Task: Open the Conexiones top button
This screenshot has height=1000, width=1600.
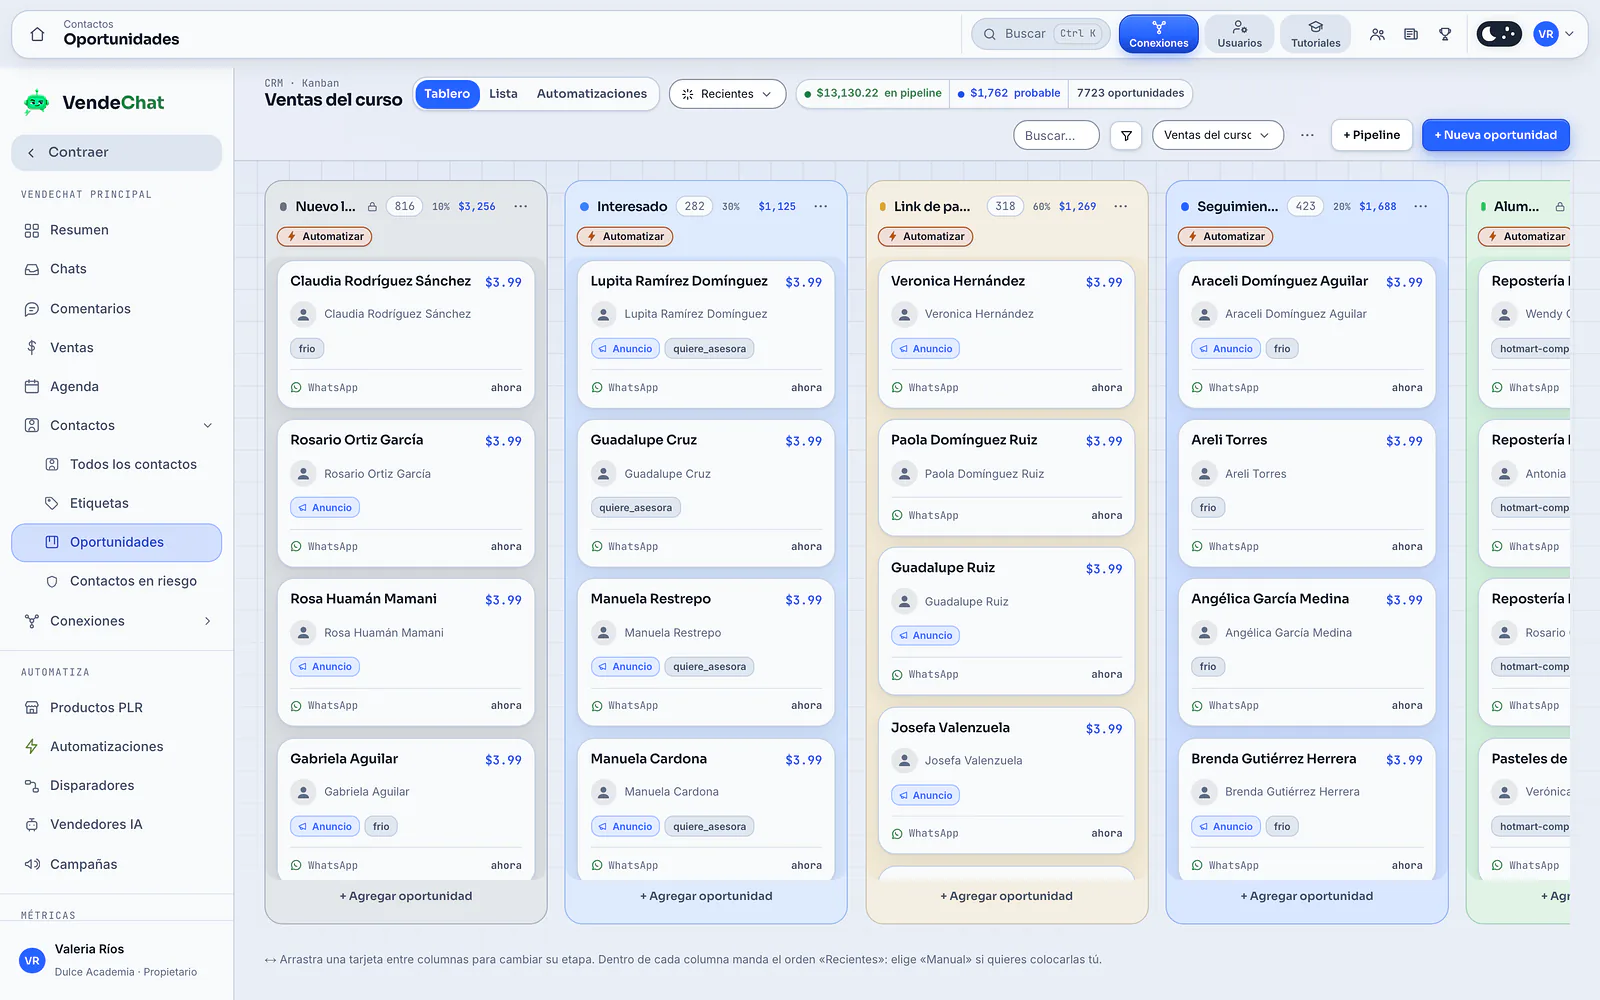Action: point(1159,34)
